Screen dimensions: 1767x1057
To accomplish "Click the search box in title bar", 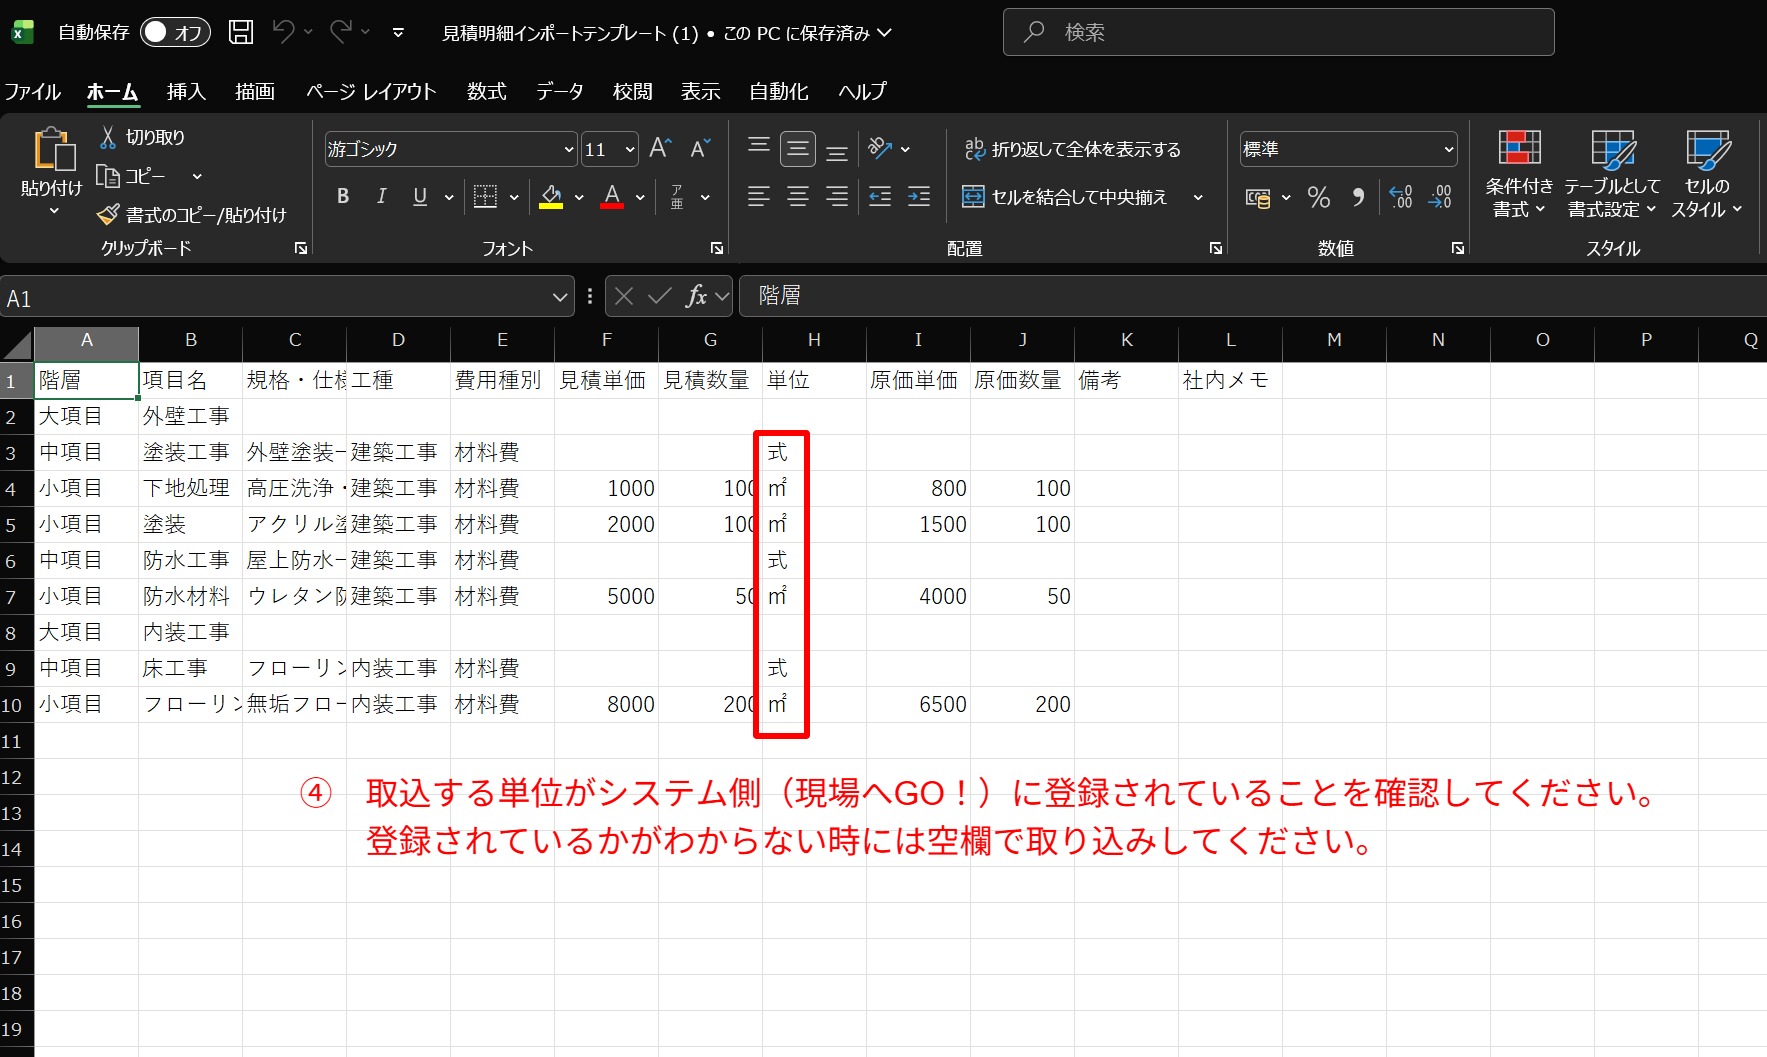I will pyautogui.click(x=1278, y=32).
